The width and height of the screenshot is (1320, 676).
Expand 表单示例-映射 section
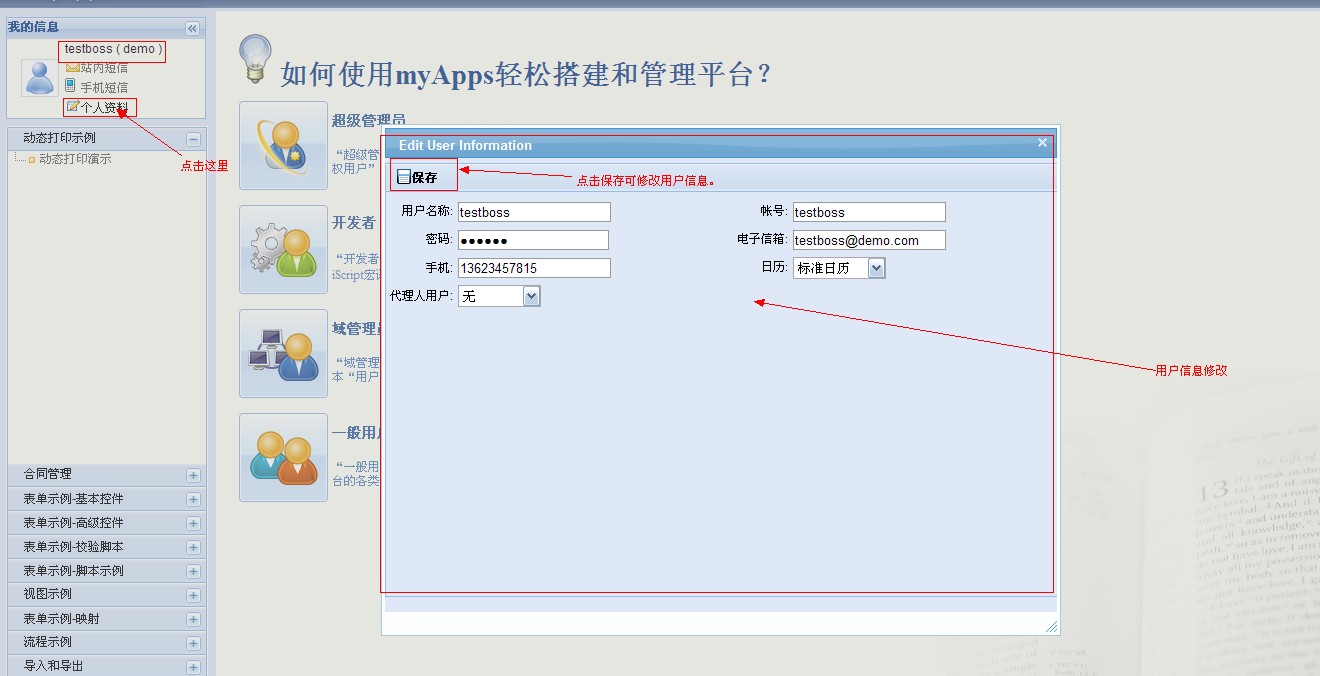pyautogui.click(x=193, y=619)
